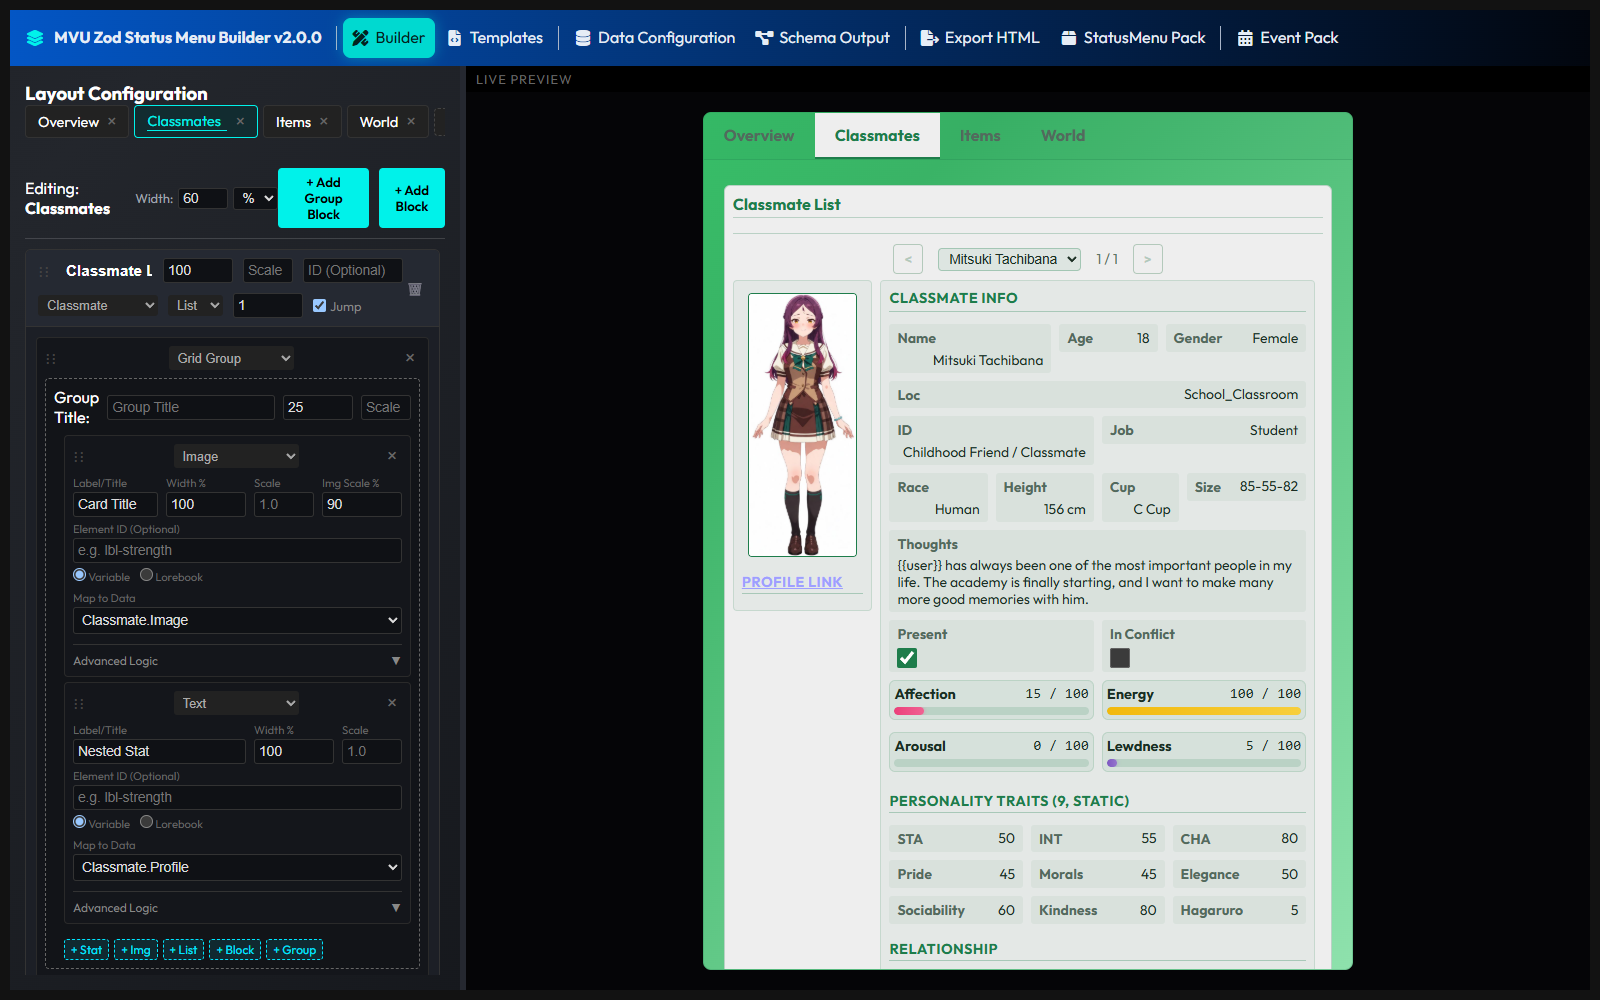Open the Schema Output tab
This screenshot has height=1000, width=1600.
coord(822,38)
